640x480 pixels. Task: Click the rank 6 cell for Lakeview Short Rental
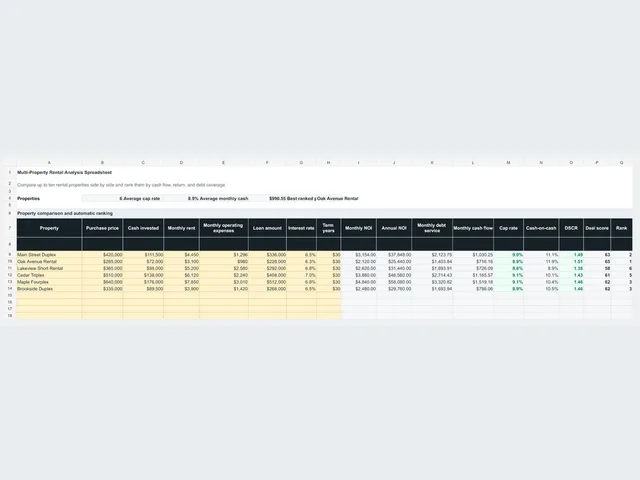(x=622, y=269)
